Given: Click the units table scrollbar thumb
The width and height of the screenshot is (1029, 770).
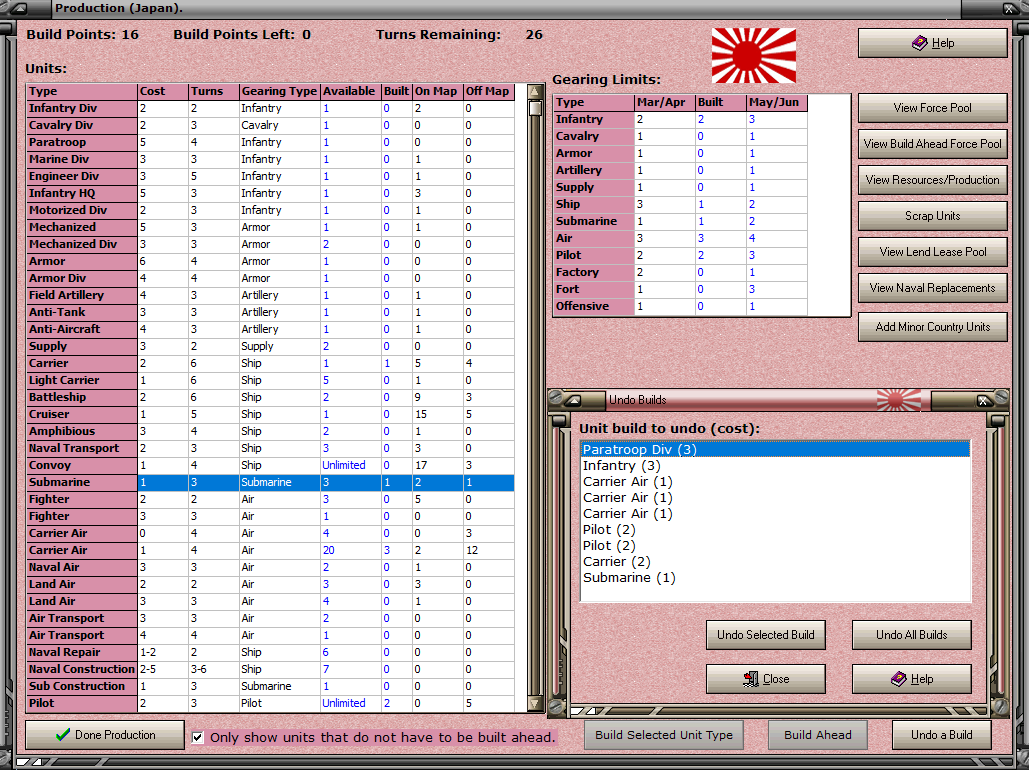Looking at the screenshot, I should click(x=536, y=108).
